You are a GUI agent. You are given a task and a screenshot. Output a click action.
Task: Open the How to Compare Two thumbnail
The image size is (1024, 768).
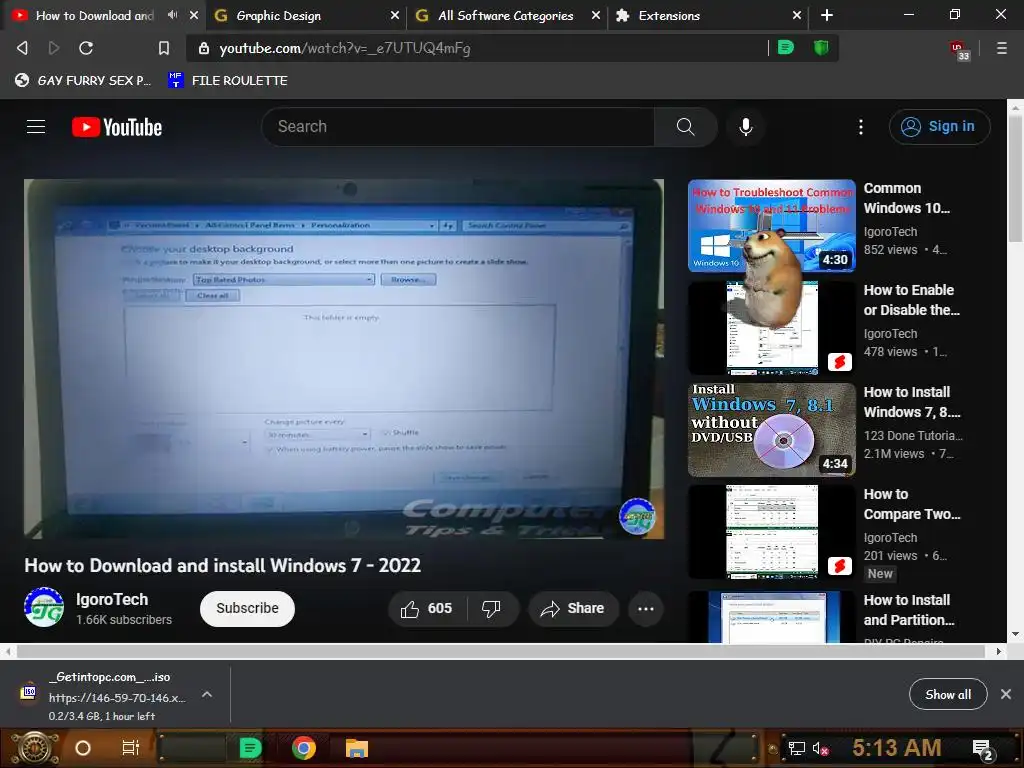(x=771, y=532)
